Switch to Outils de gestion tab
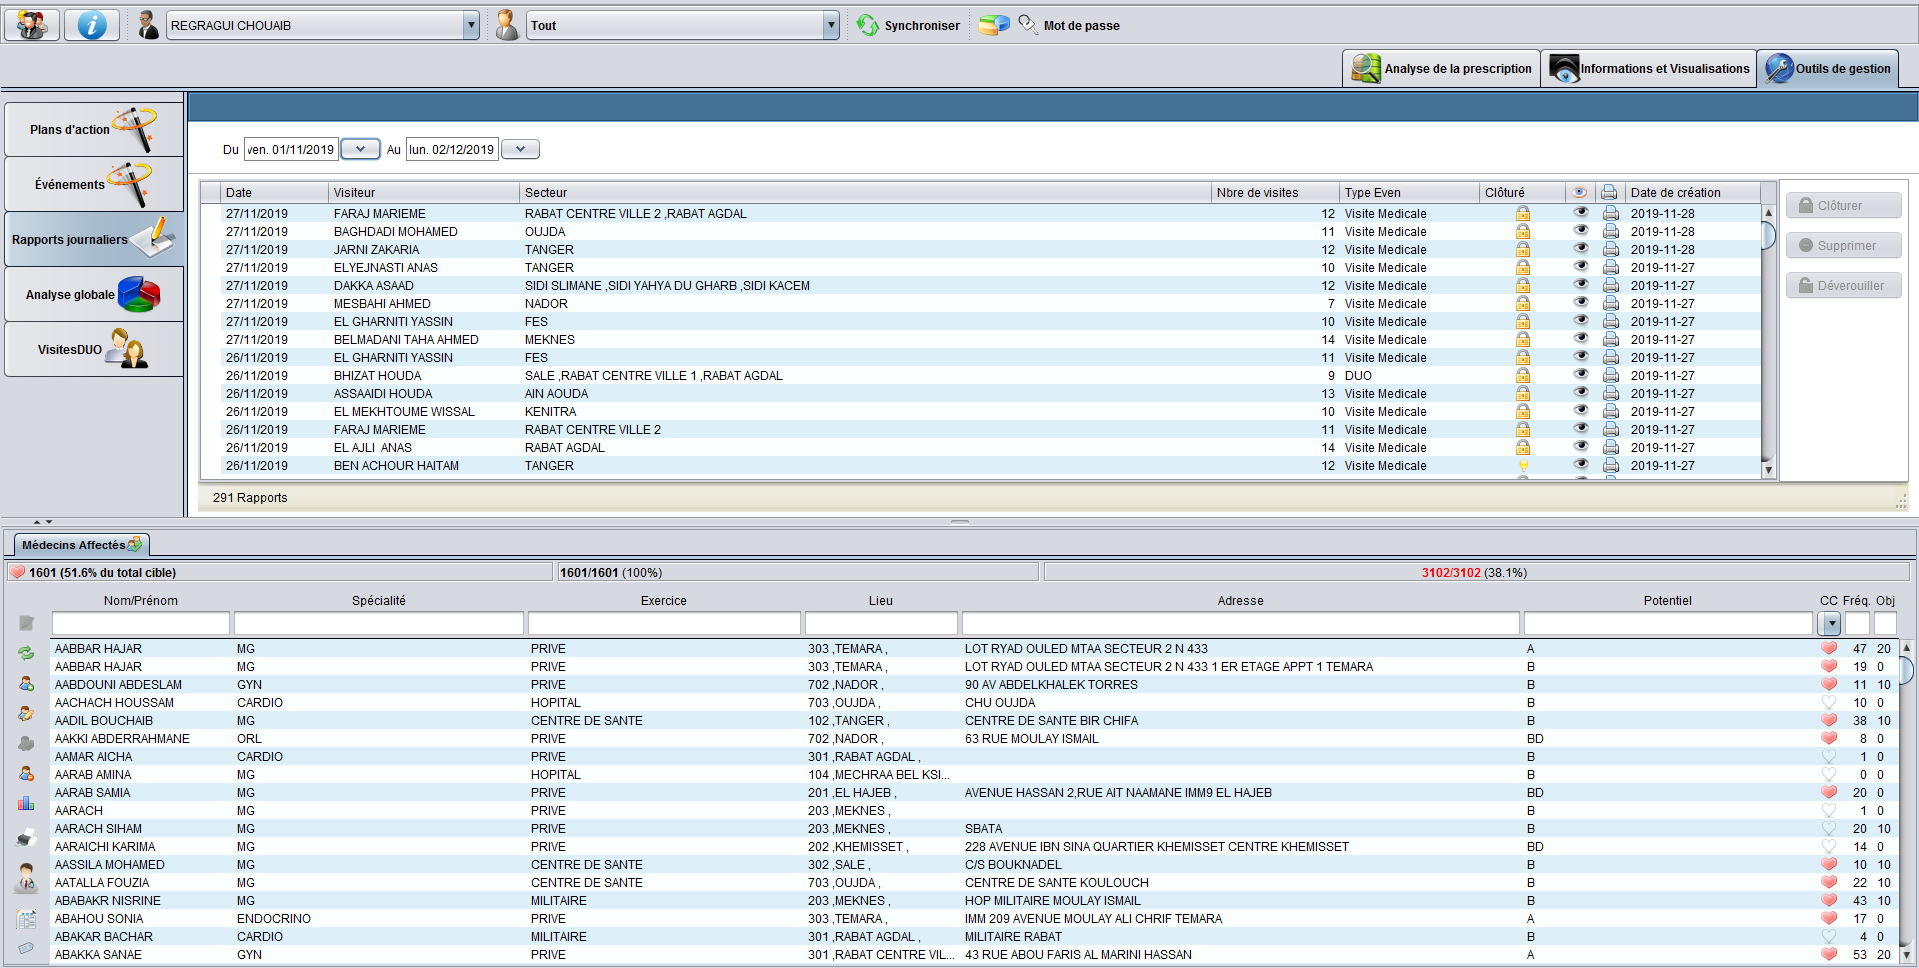The height and width of the screenshot is (968, 1919). 1828,68
